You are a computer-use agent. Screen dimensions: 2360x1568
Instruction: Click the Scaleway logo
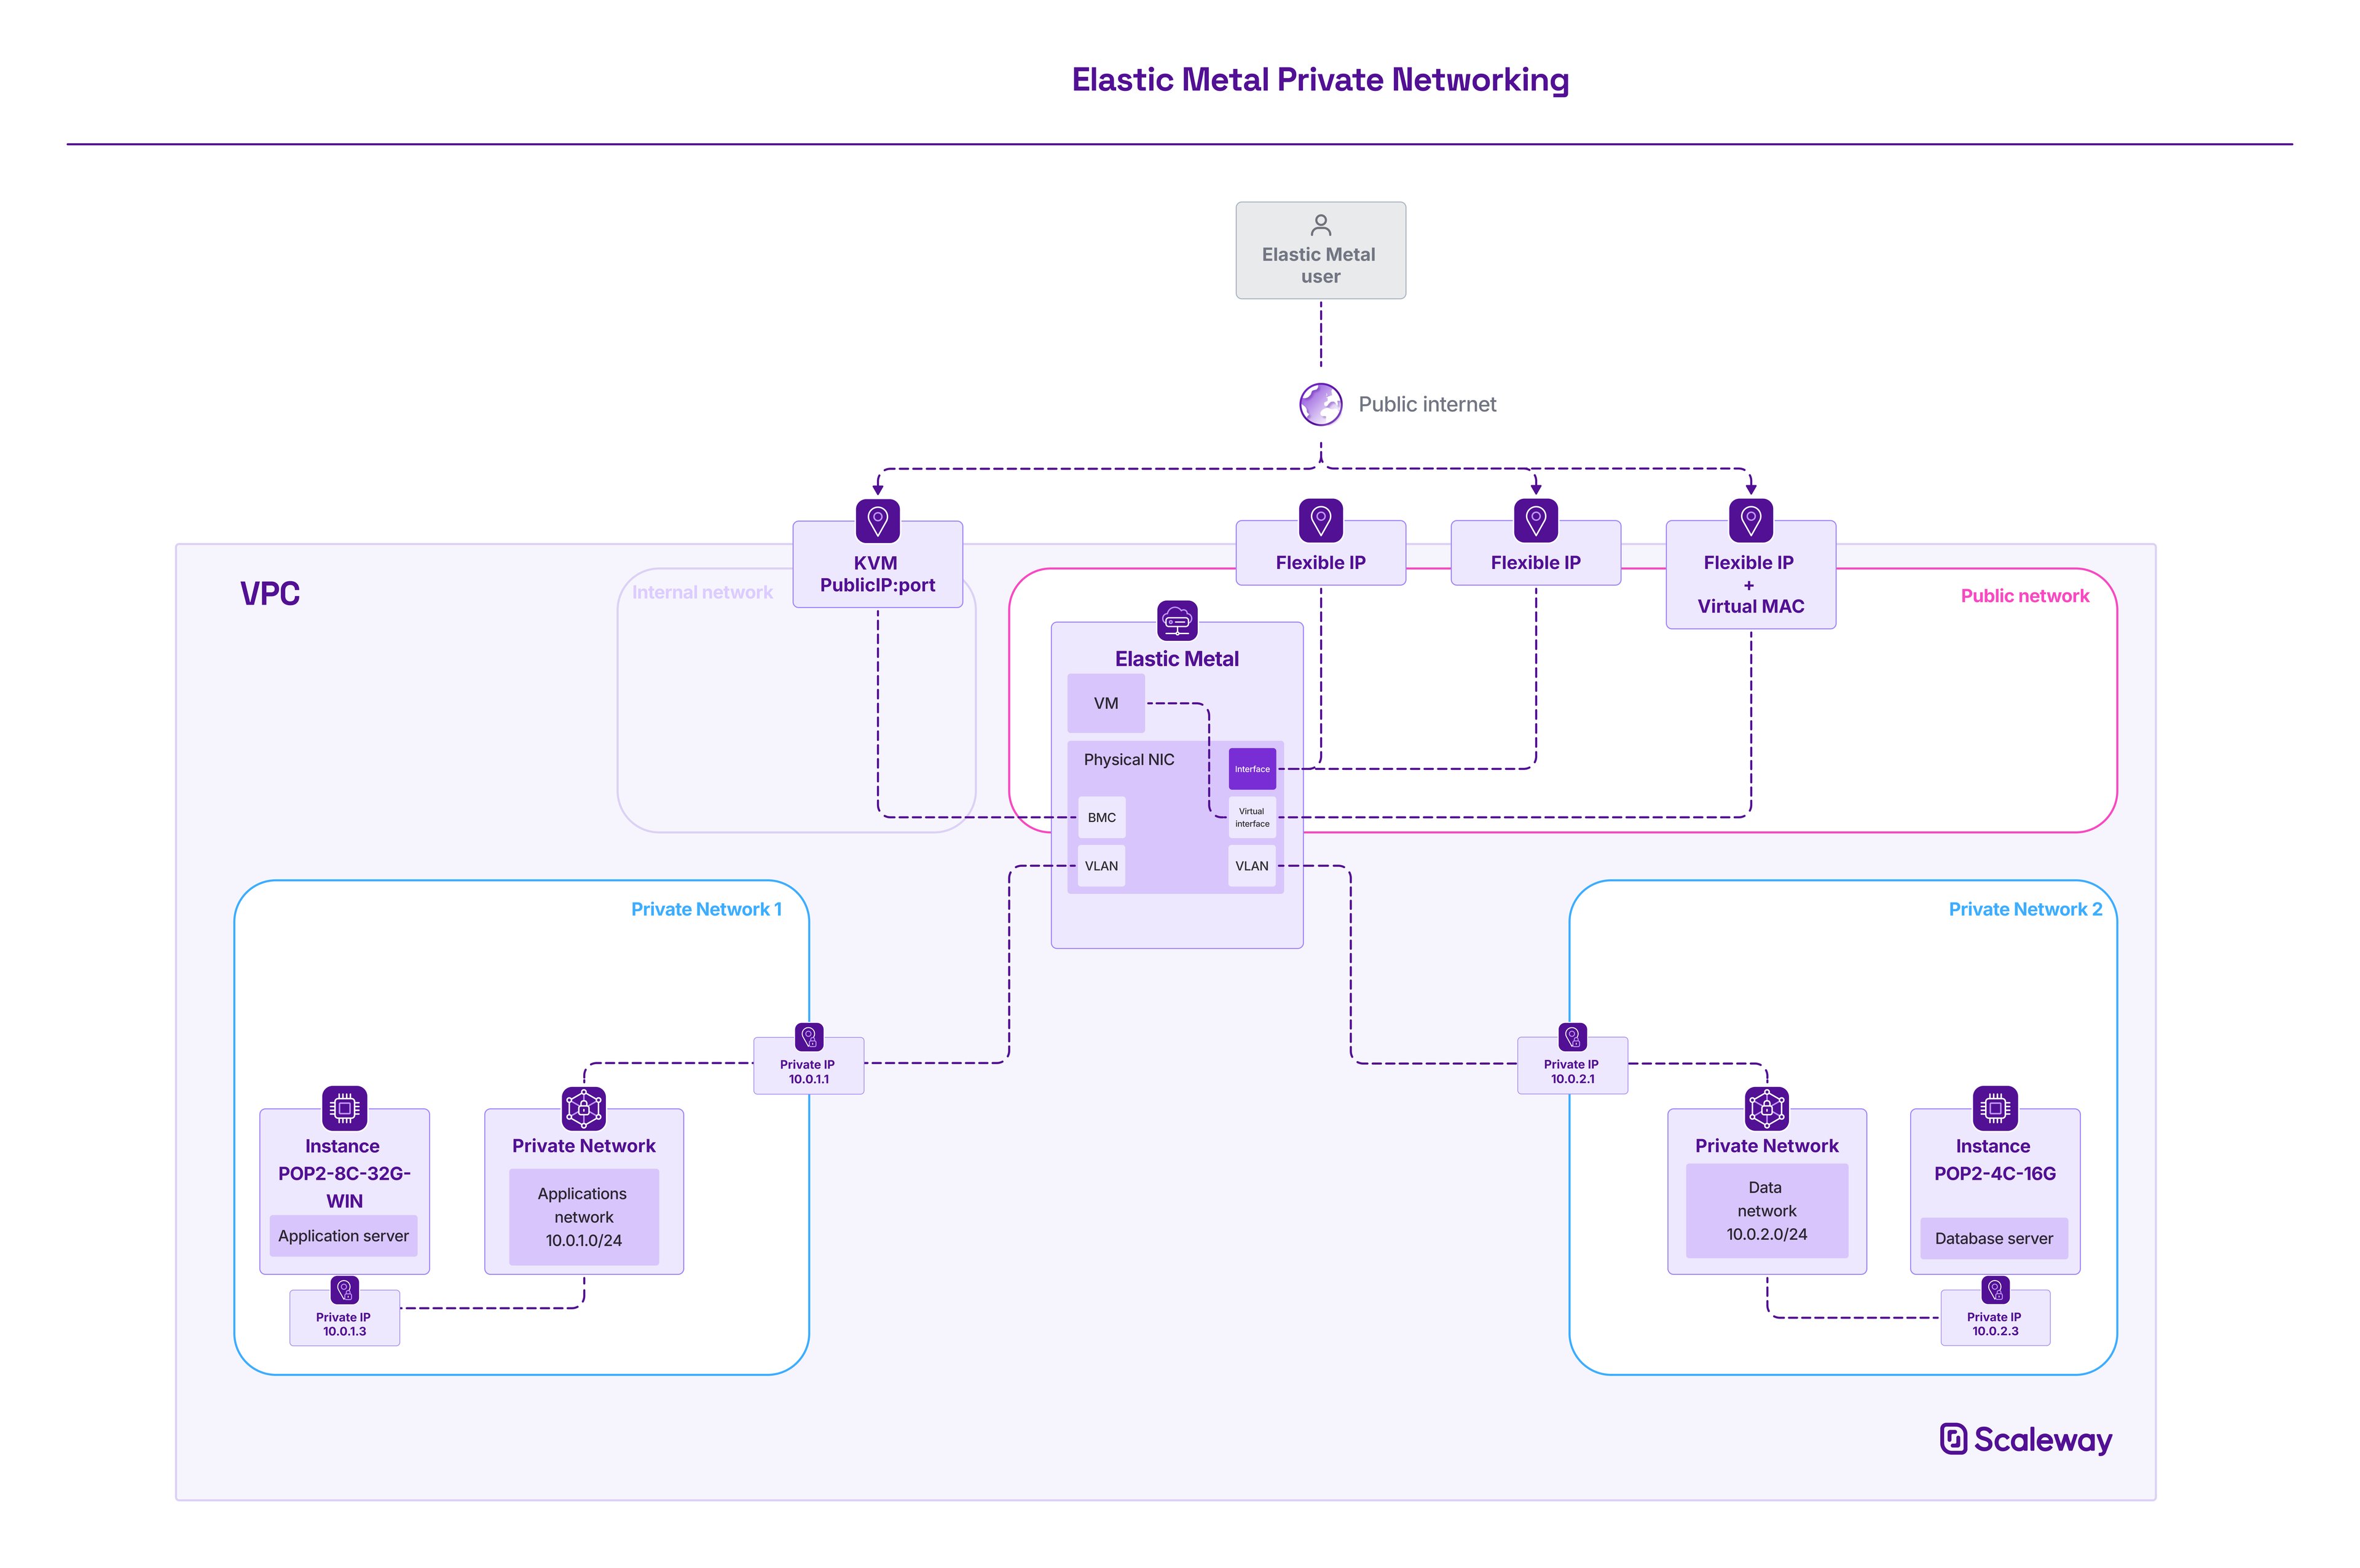[x=2026, y=1440]
